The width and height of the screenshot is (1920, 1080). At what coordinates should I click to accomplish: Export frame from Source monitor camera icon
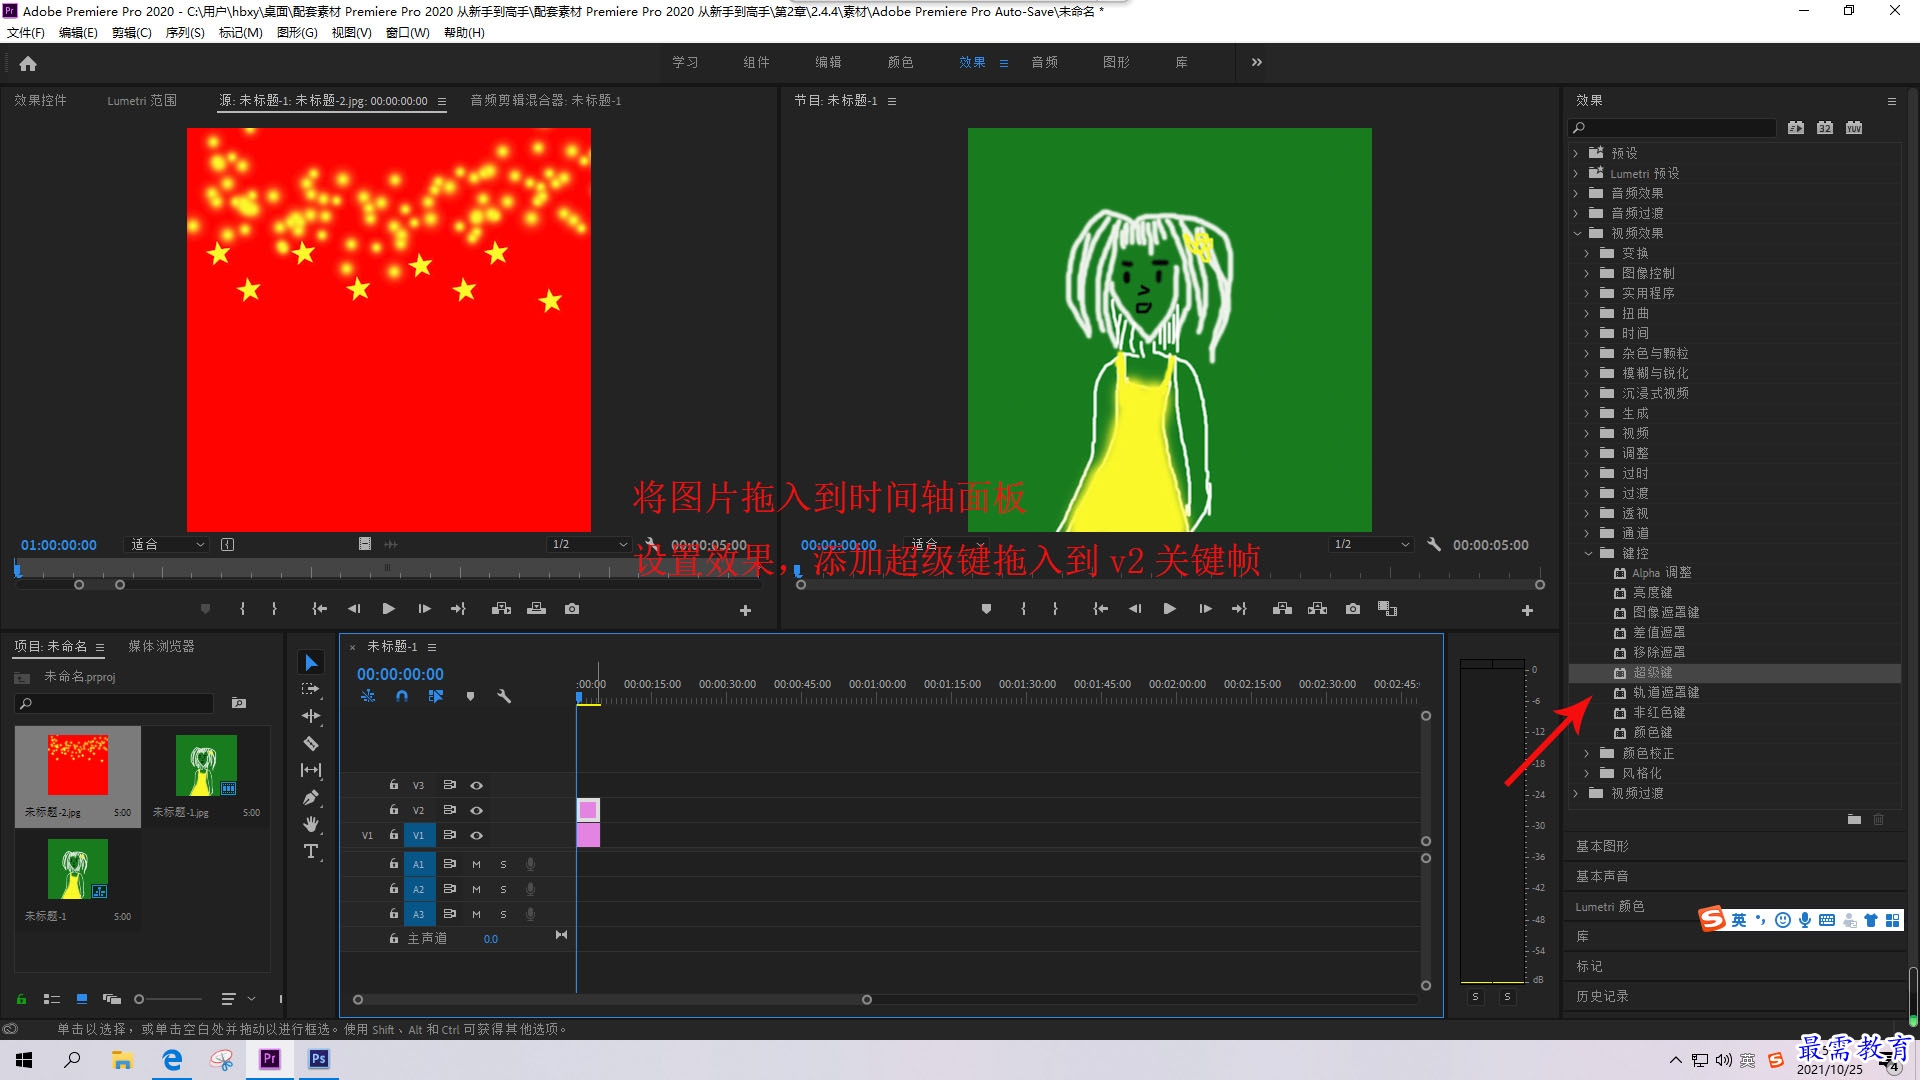click(572, 608)
